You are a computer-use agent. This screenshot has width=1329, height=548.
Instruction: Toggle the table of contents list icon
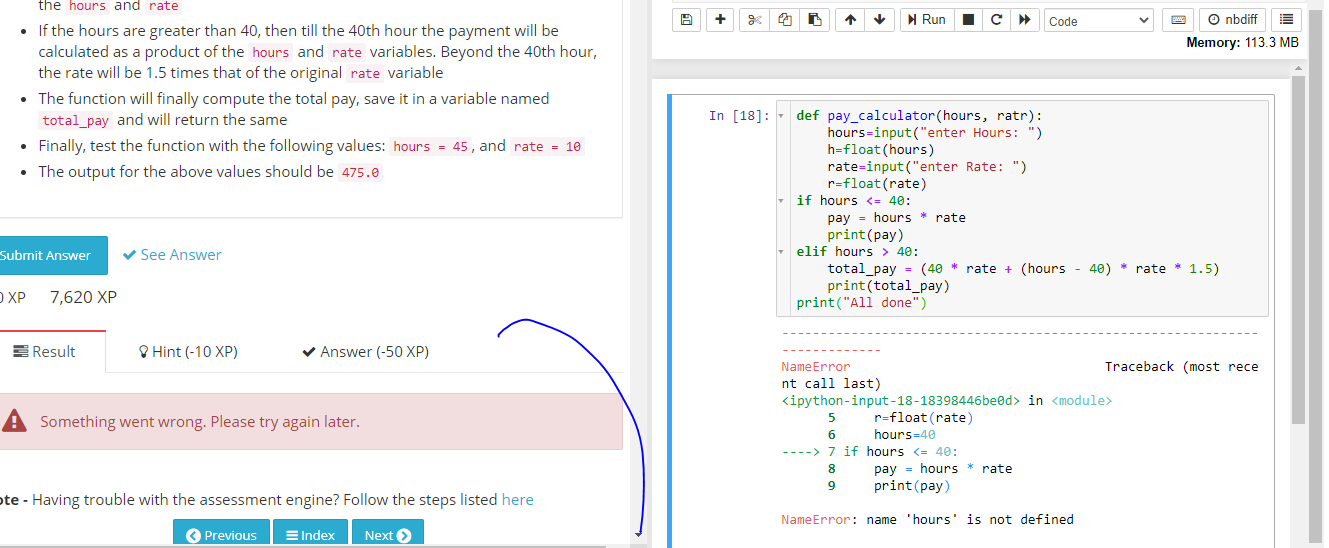click(x=1286, y=20)
